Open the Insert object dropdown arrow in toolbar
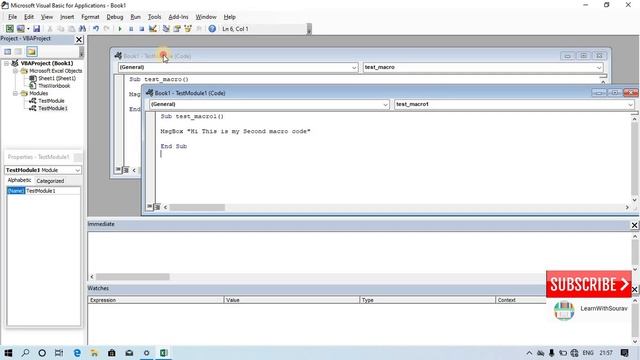Viewport: 640px width, 360px height. point(28,29)
